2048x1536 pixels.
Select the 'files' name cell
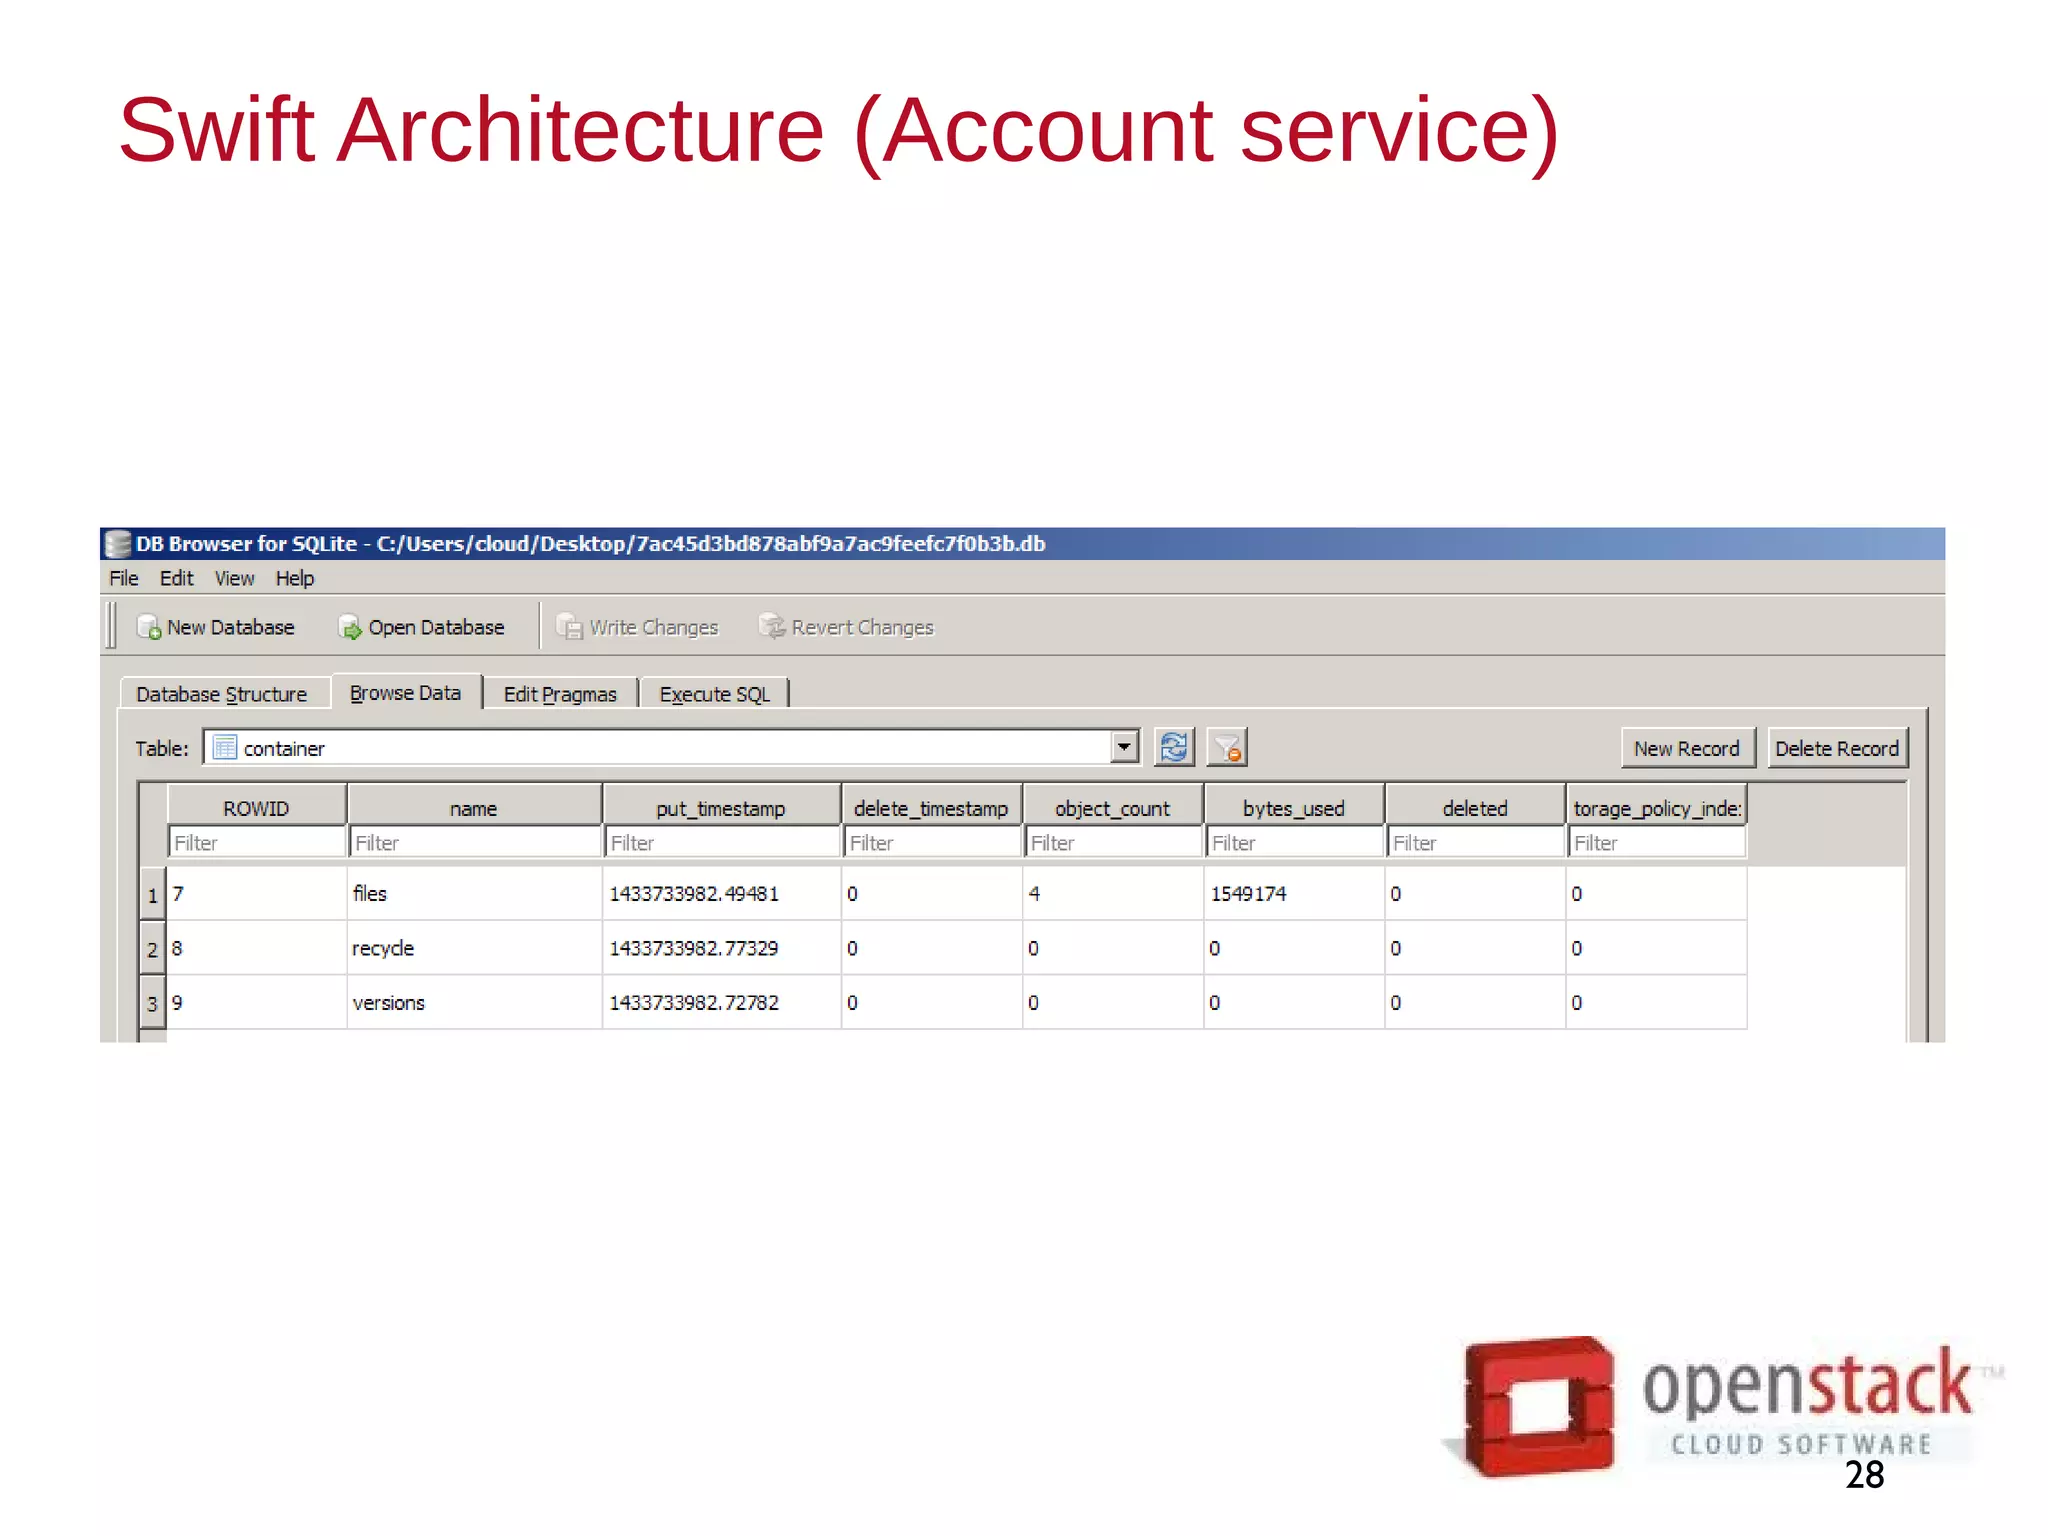474,893
